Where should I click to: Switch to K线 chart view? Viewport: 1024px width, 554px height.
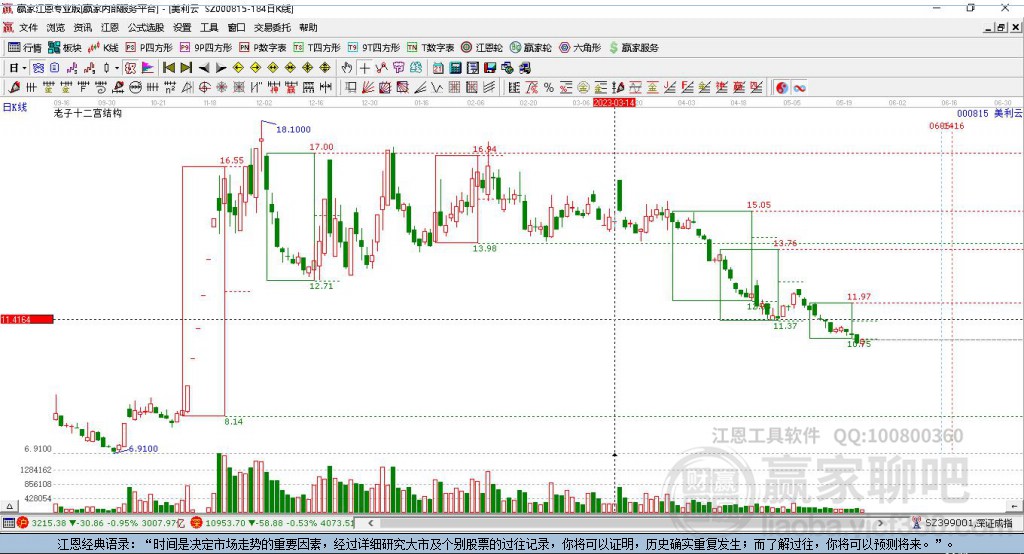(x=103, y=48)
